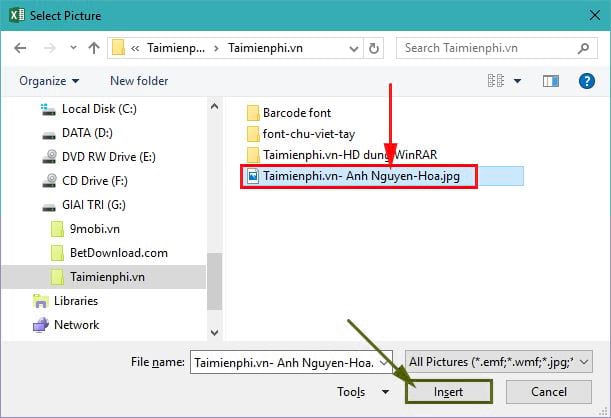Select Taimienphi.vn- Anh Nguyen-Hoa.jpg file
This screenshot has height=418, width=611.
(x=362, y=176)
